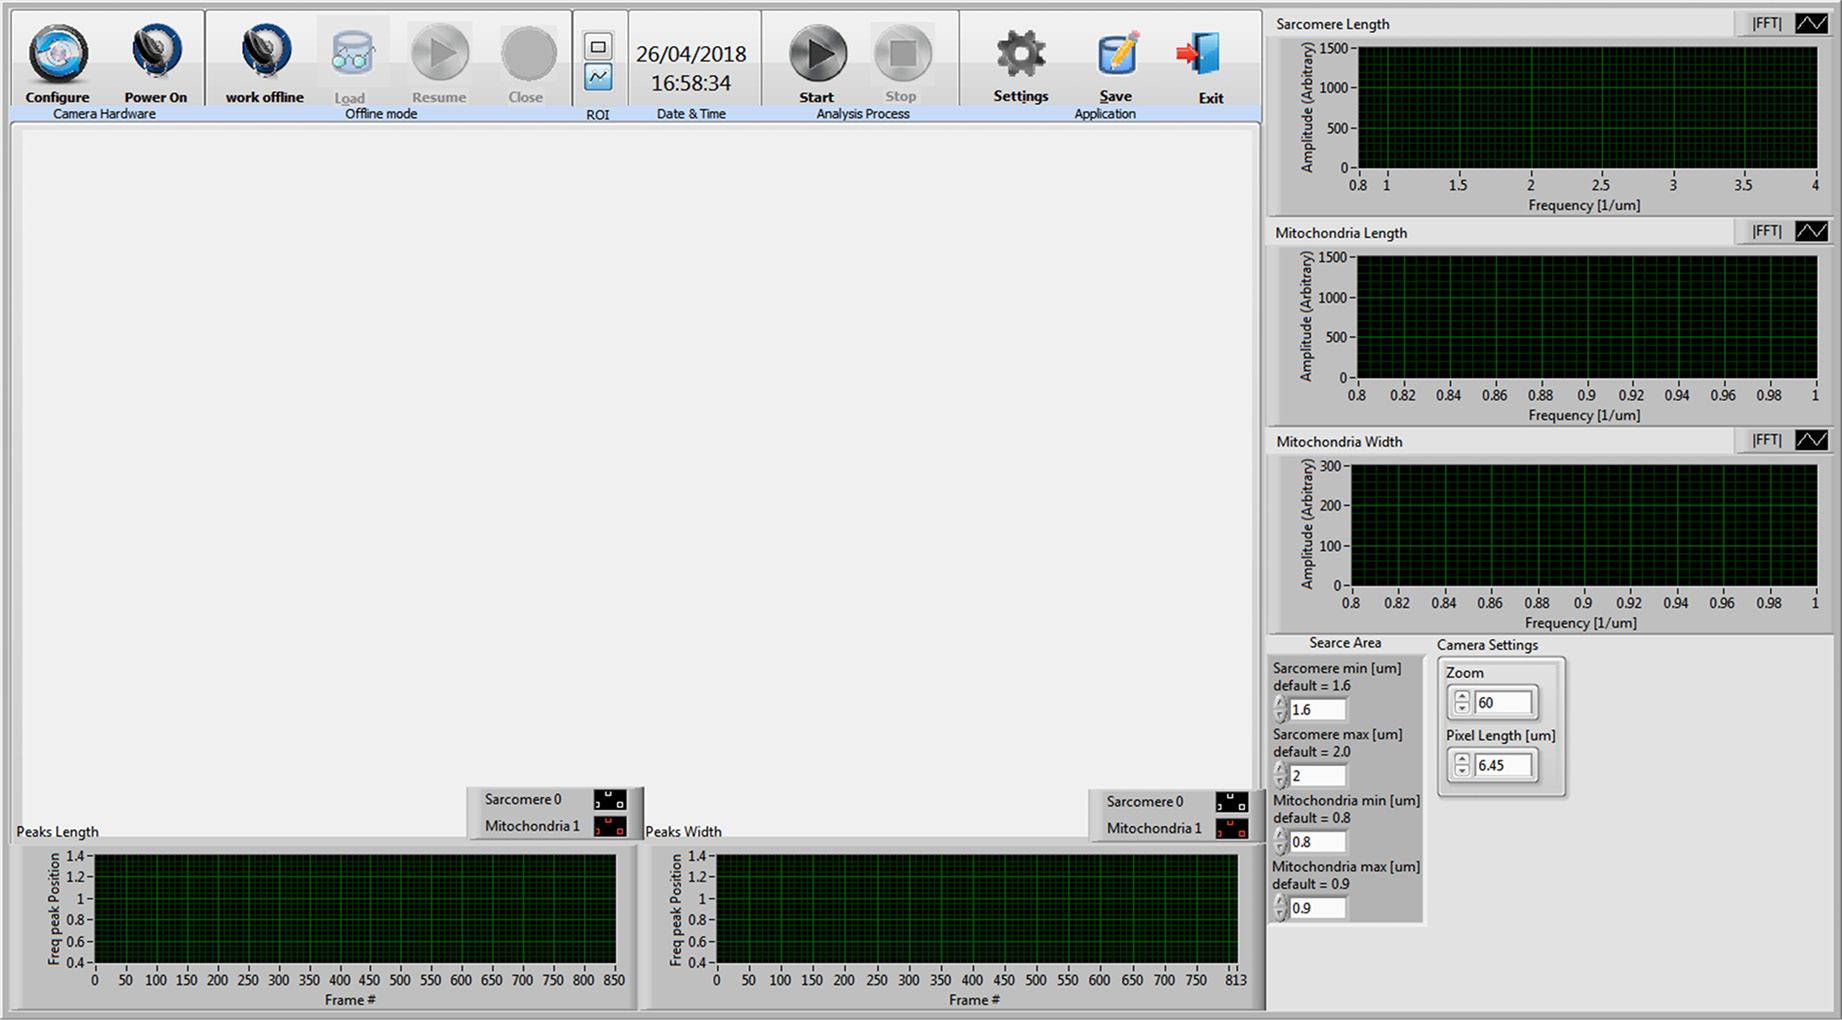This screenshot has width=1842, height=1020.
Task: Click the Zoom stepper arrows
Action: point(1462,703)
